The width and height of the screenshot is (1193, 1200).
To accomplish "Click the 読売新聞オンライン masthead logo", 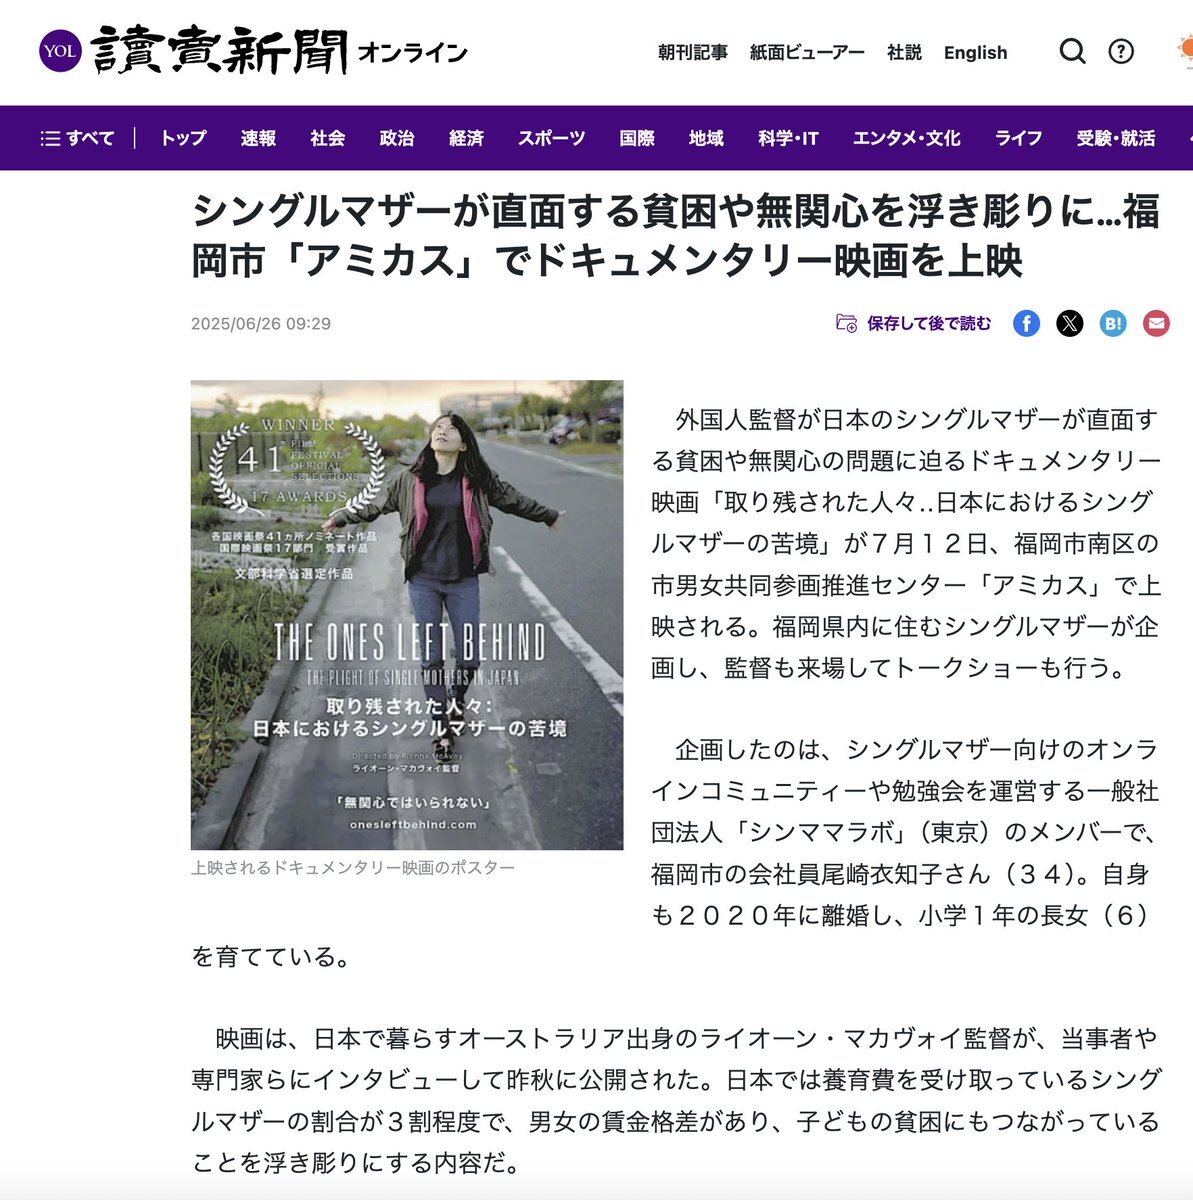I will [x=280, y=50].
